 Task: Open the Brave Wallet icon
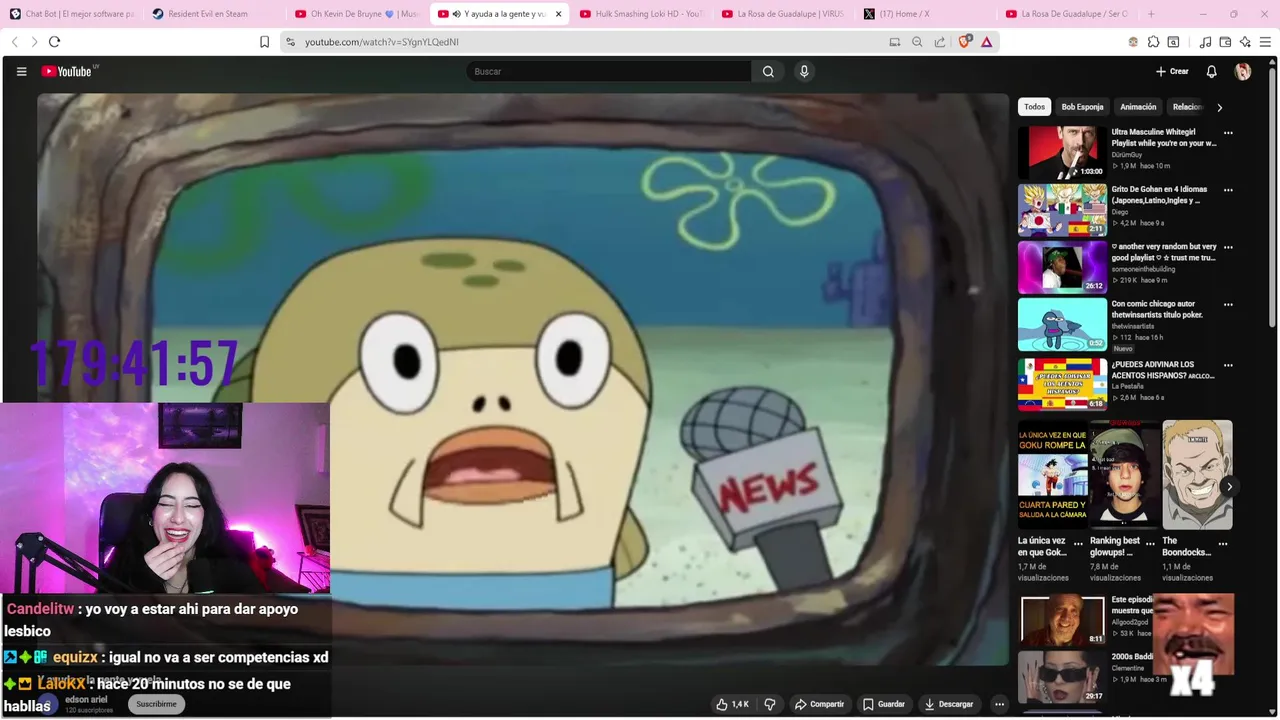(x=1225, y=42)
